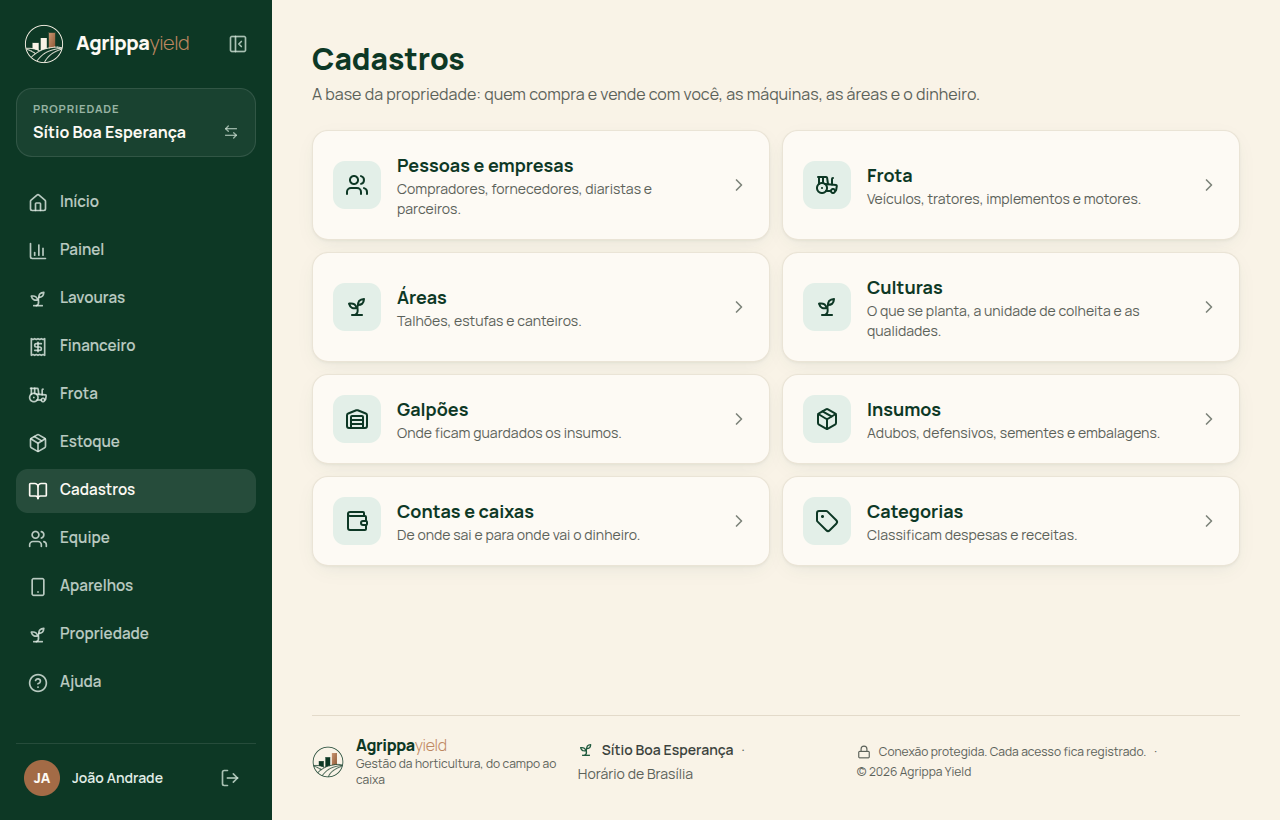The image size is (1280, 820).
Task: Click the wallet icon on Contas e caixas
Action: pos(357,521)
